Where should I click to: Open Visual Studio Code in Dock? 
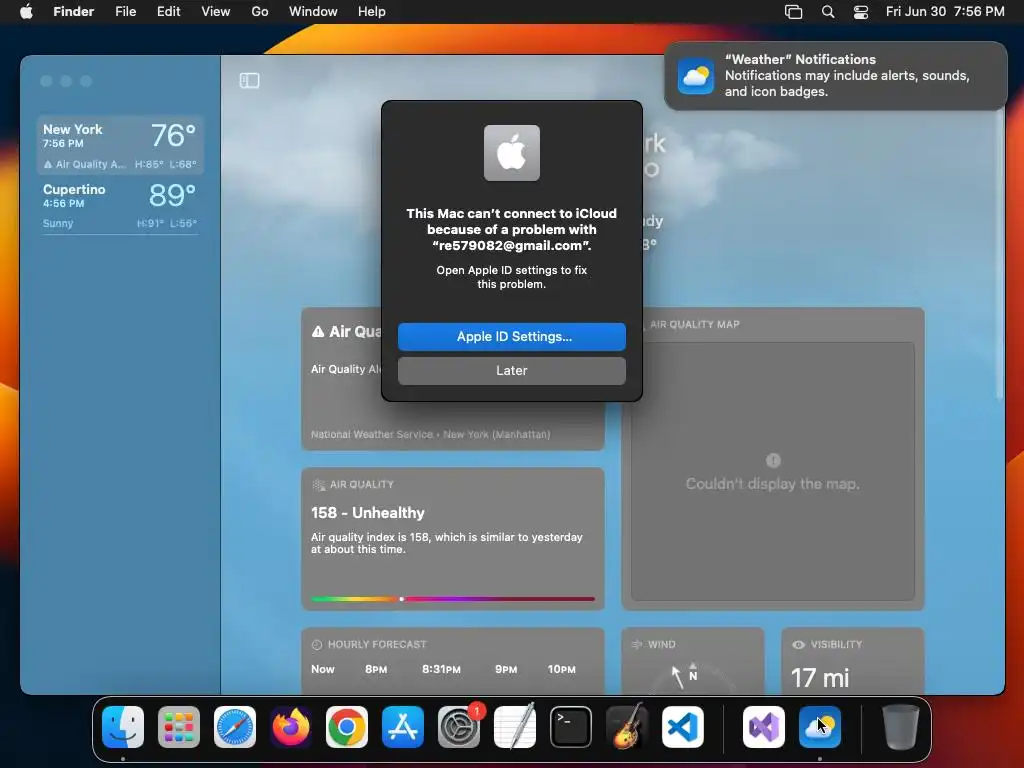coord(683,727)
